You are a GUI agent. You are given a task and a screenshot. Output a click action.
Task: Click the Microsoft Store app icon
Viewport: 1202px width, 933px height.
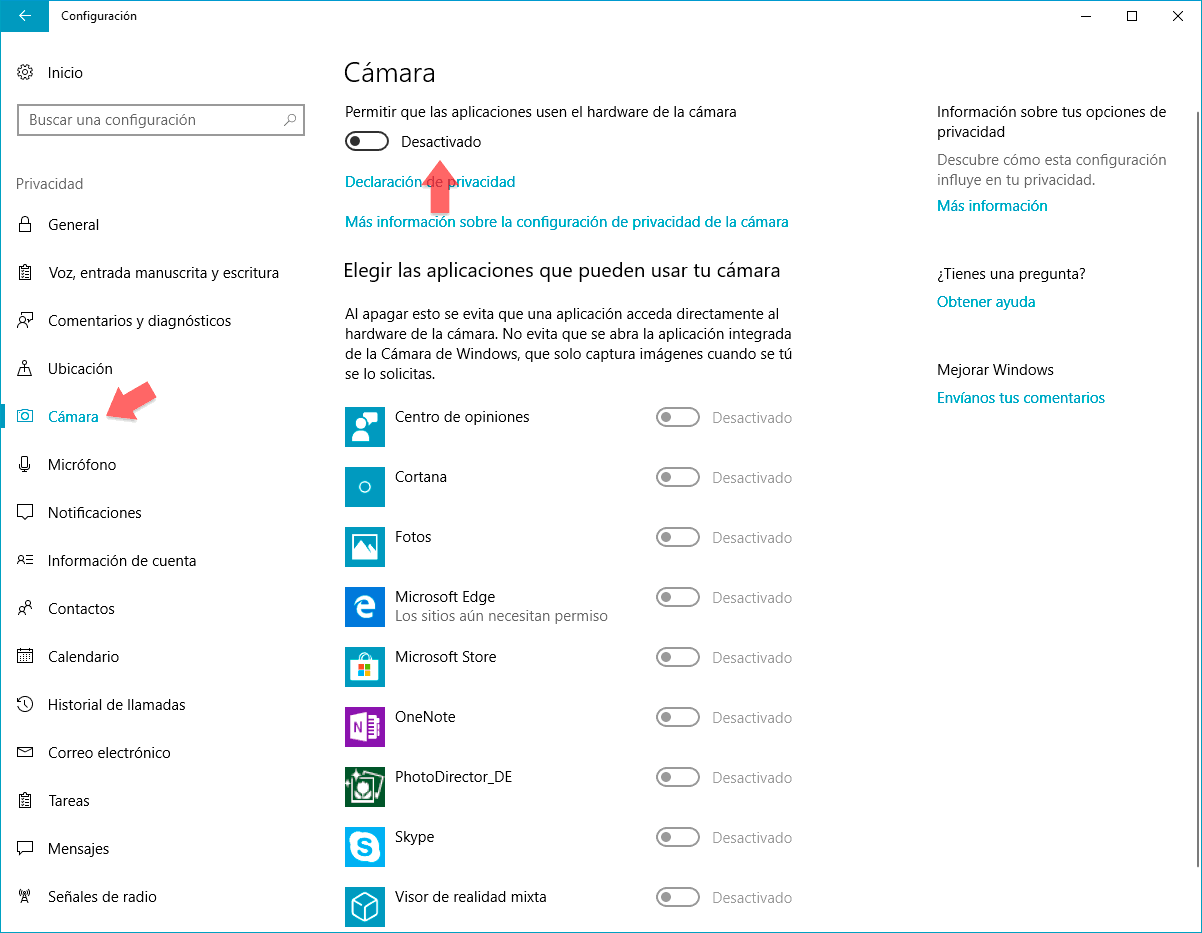pyautogui.click(x=365, y=667)
